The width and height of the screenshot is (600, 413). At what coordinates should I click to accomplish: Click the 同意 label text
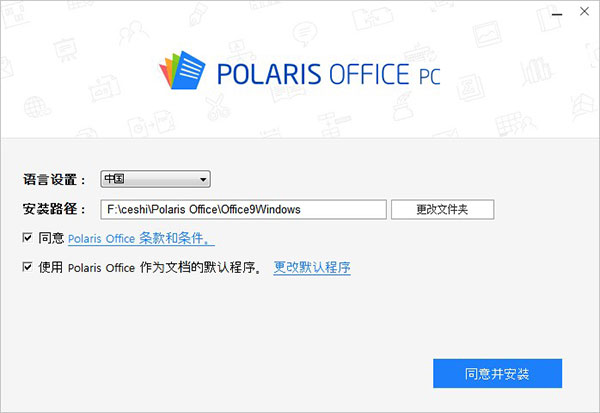pyautogui.click(x=51, y=239)
